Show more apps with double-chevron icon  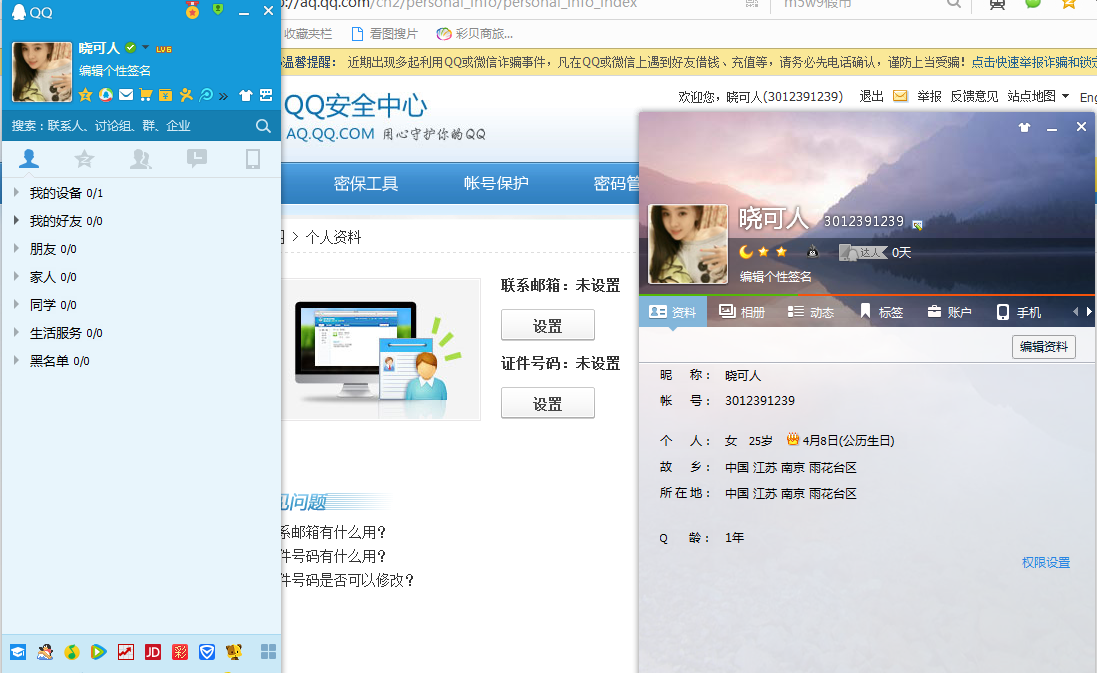click(x=223, y=96)
